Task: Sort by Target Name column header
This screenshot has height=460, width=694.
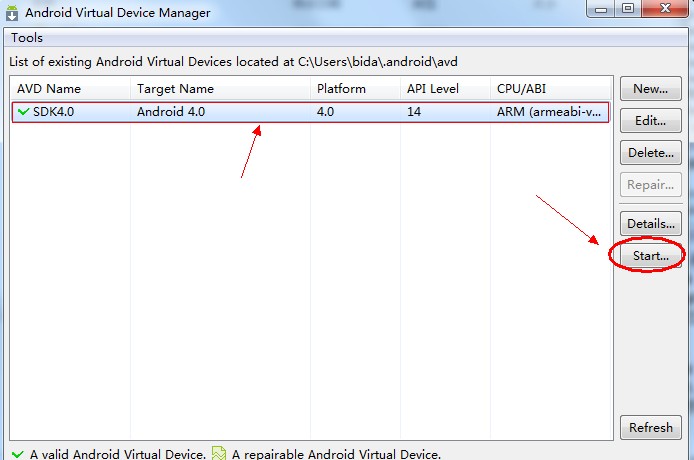Action: pyautogui.click(x=220, y=89)
